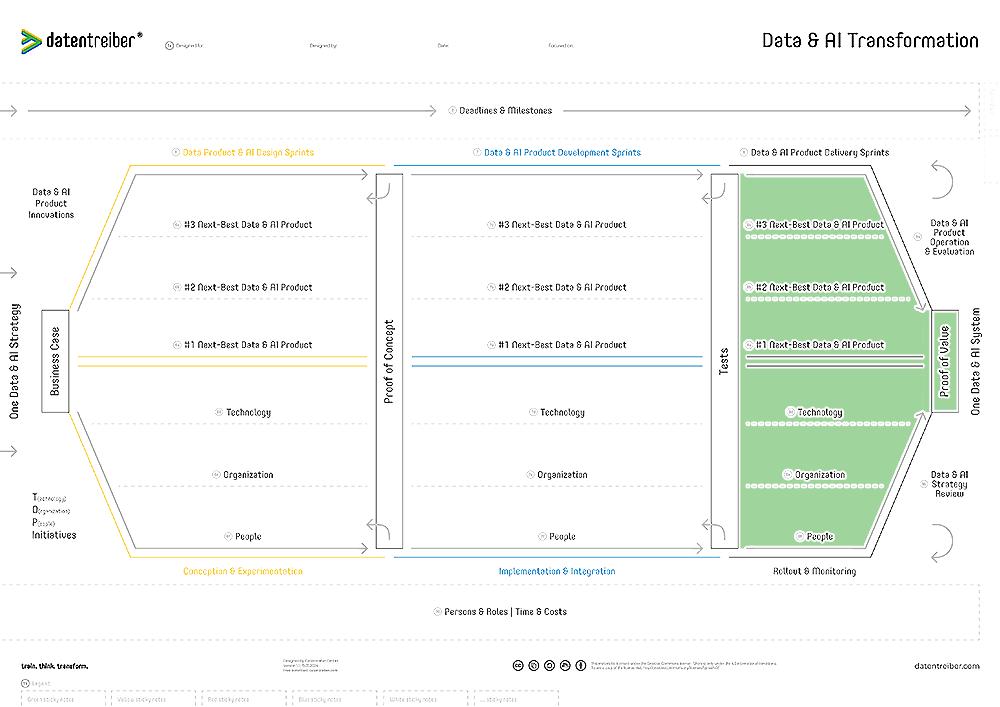Click the Creative Commons license text
The image size is (1000, 707).
coord(684,666)
